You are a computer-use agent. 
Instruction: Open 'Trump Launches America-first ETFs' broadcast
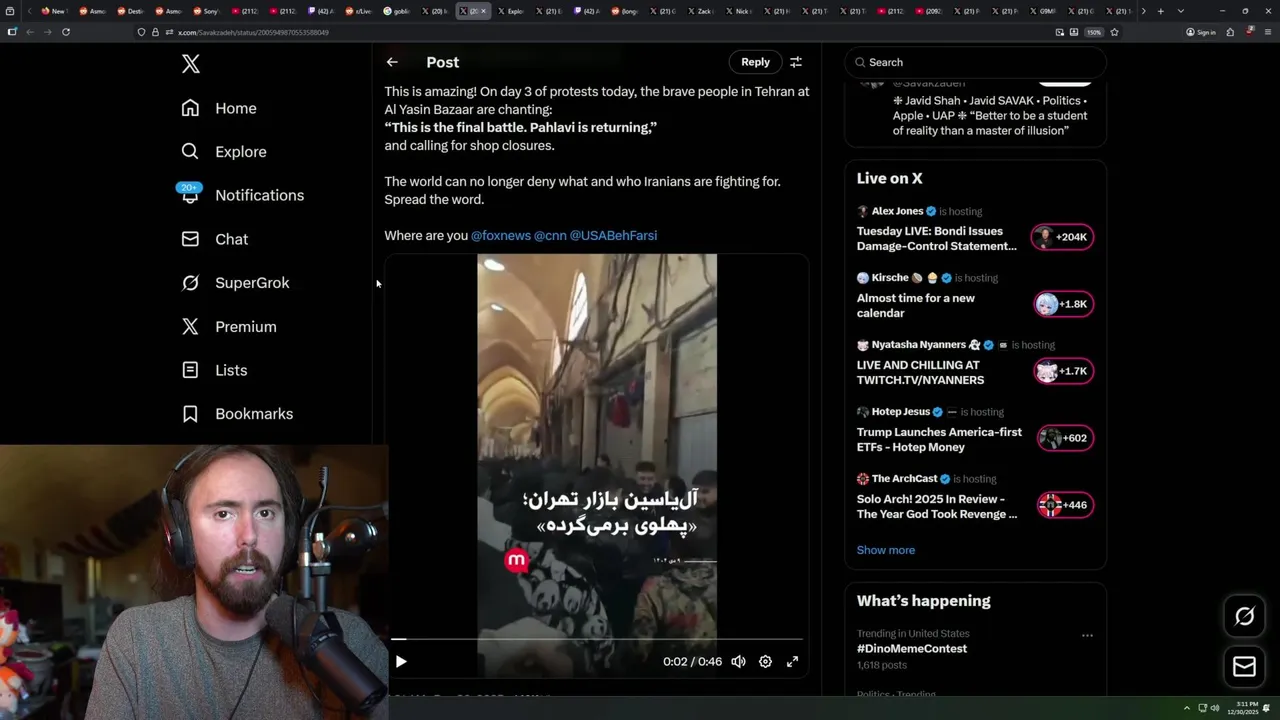[939, 439]
